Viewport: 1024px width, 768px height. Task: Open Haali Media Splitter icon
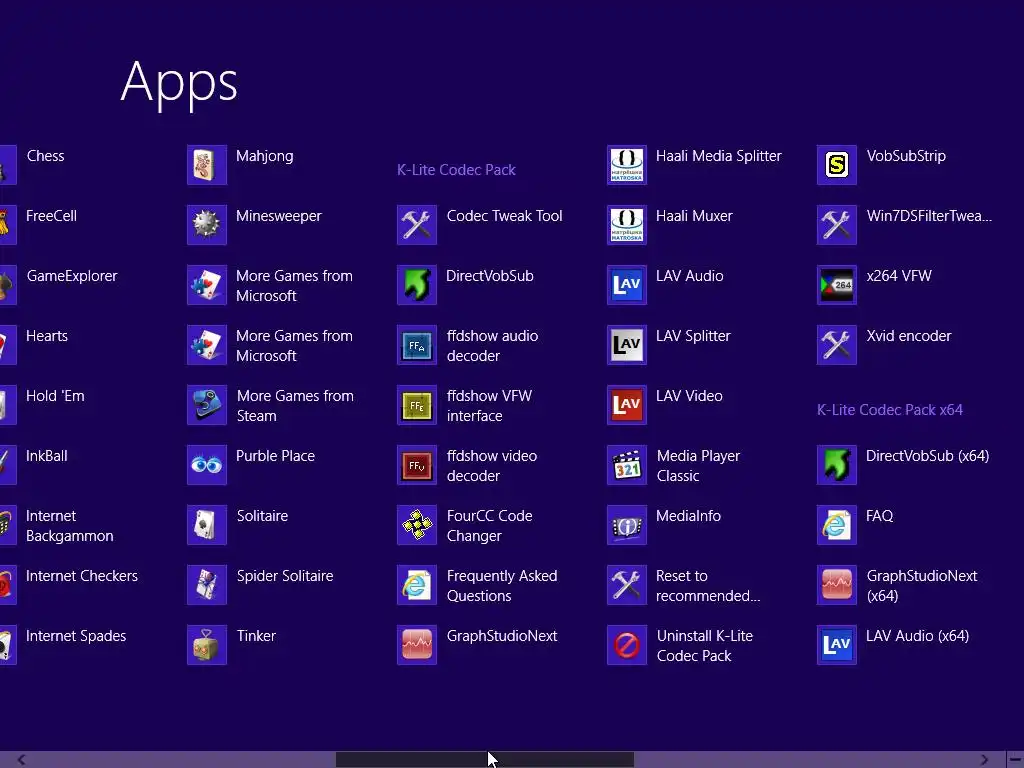pos(627,165)
